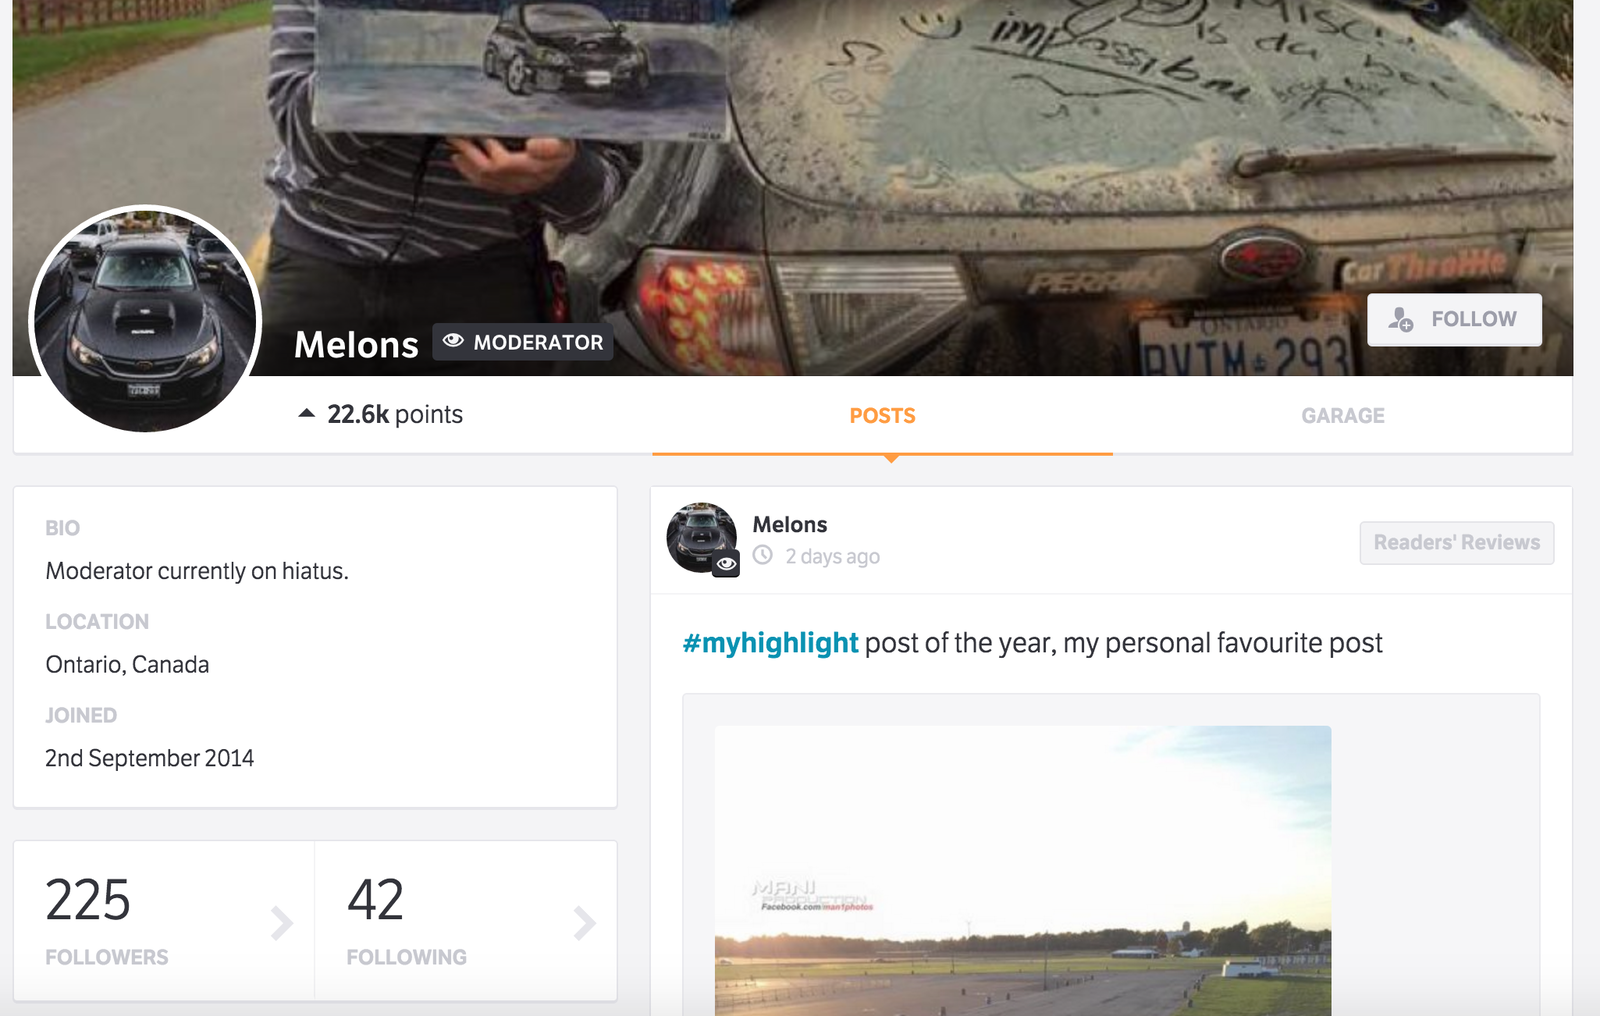Switch to the Garage tab

1343,416
